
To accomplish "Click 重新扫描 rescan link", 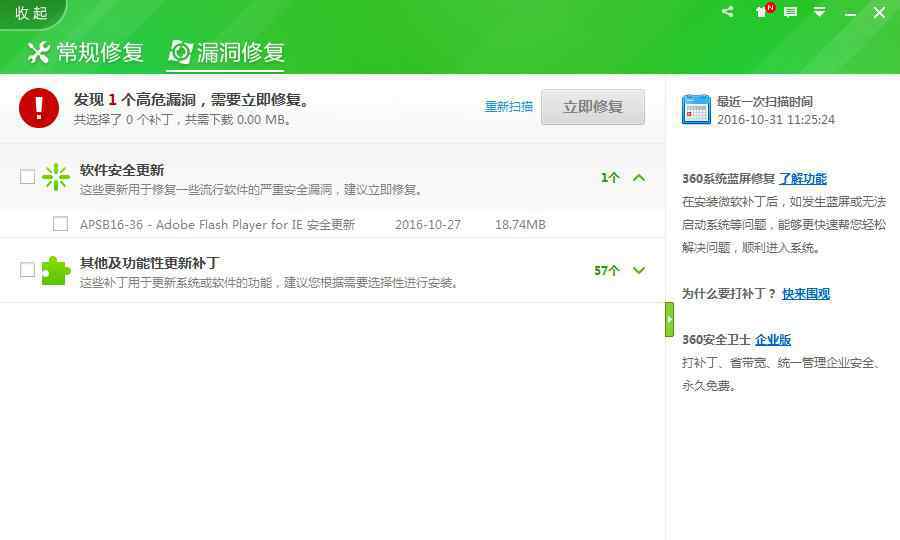I will coord(509,106).
